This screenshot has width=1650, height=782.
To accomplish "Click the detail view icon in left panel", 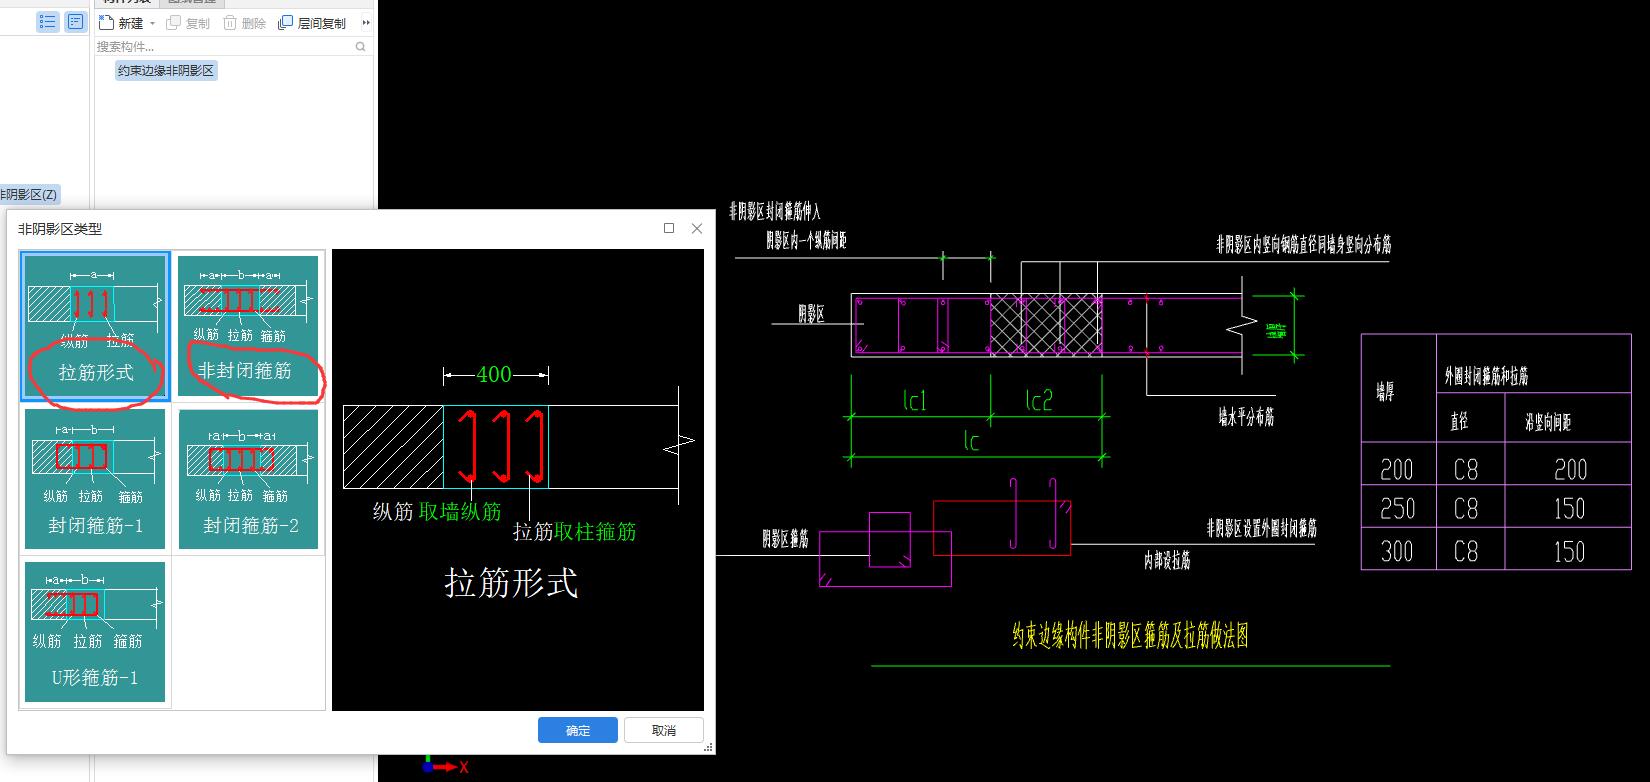I will pyautogui.click(x=76, y=21).
